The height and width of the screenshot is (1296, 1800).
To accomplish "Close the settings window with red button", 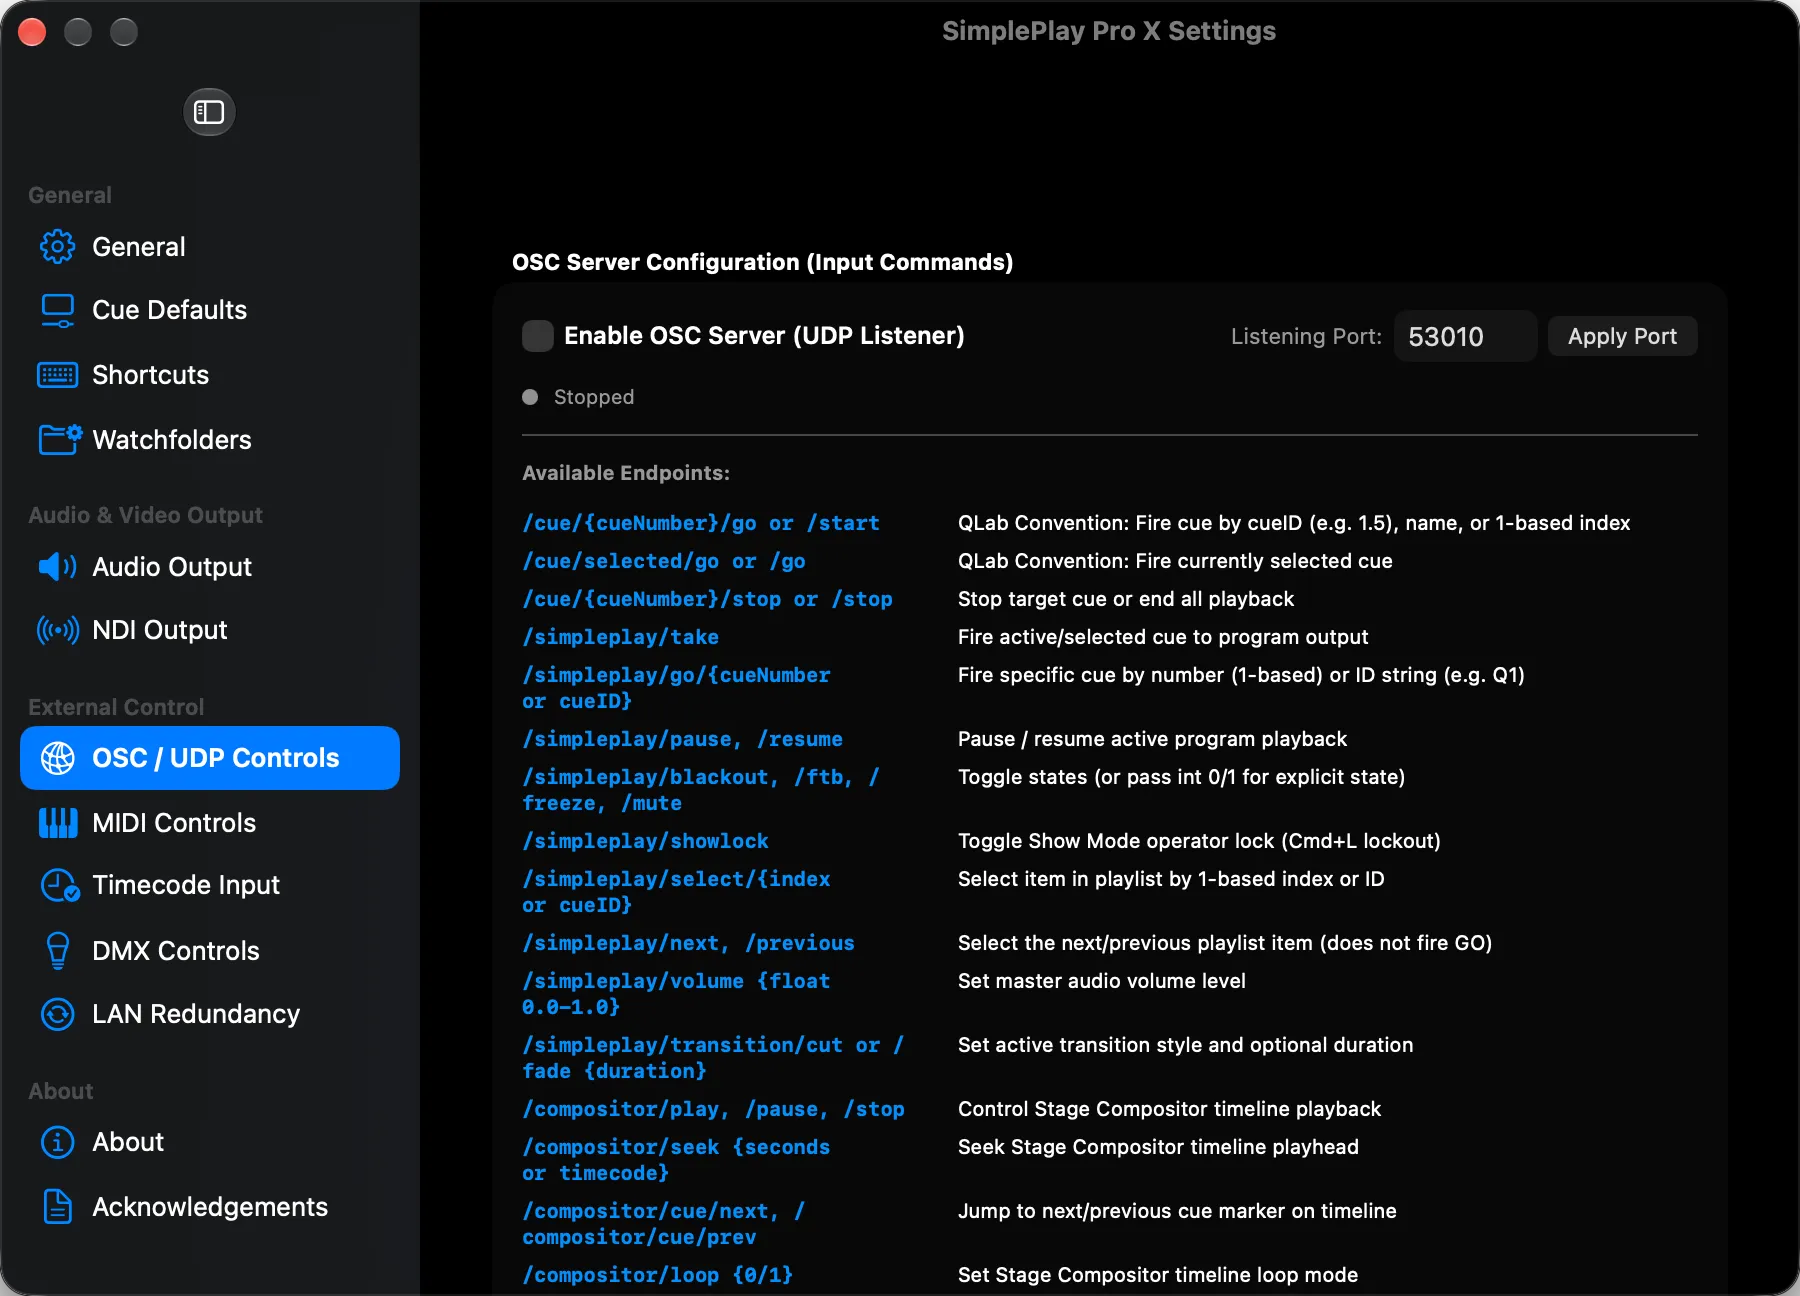I will coord(32,32).
